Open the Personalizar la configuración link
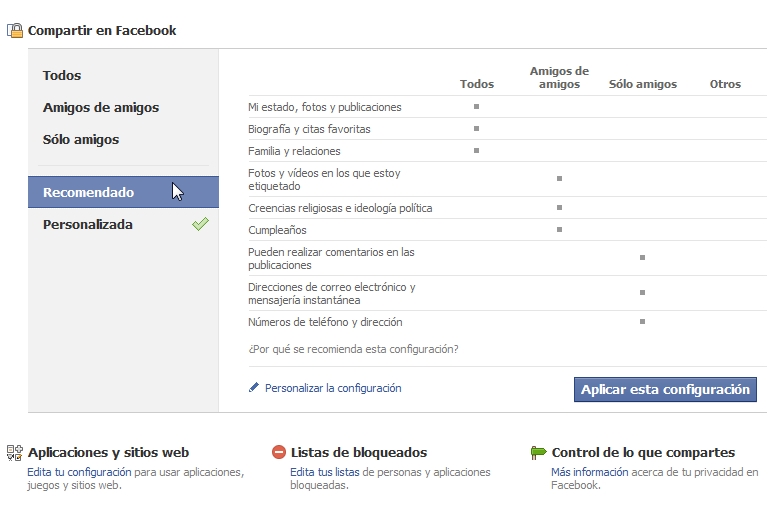 coord(333,388)
